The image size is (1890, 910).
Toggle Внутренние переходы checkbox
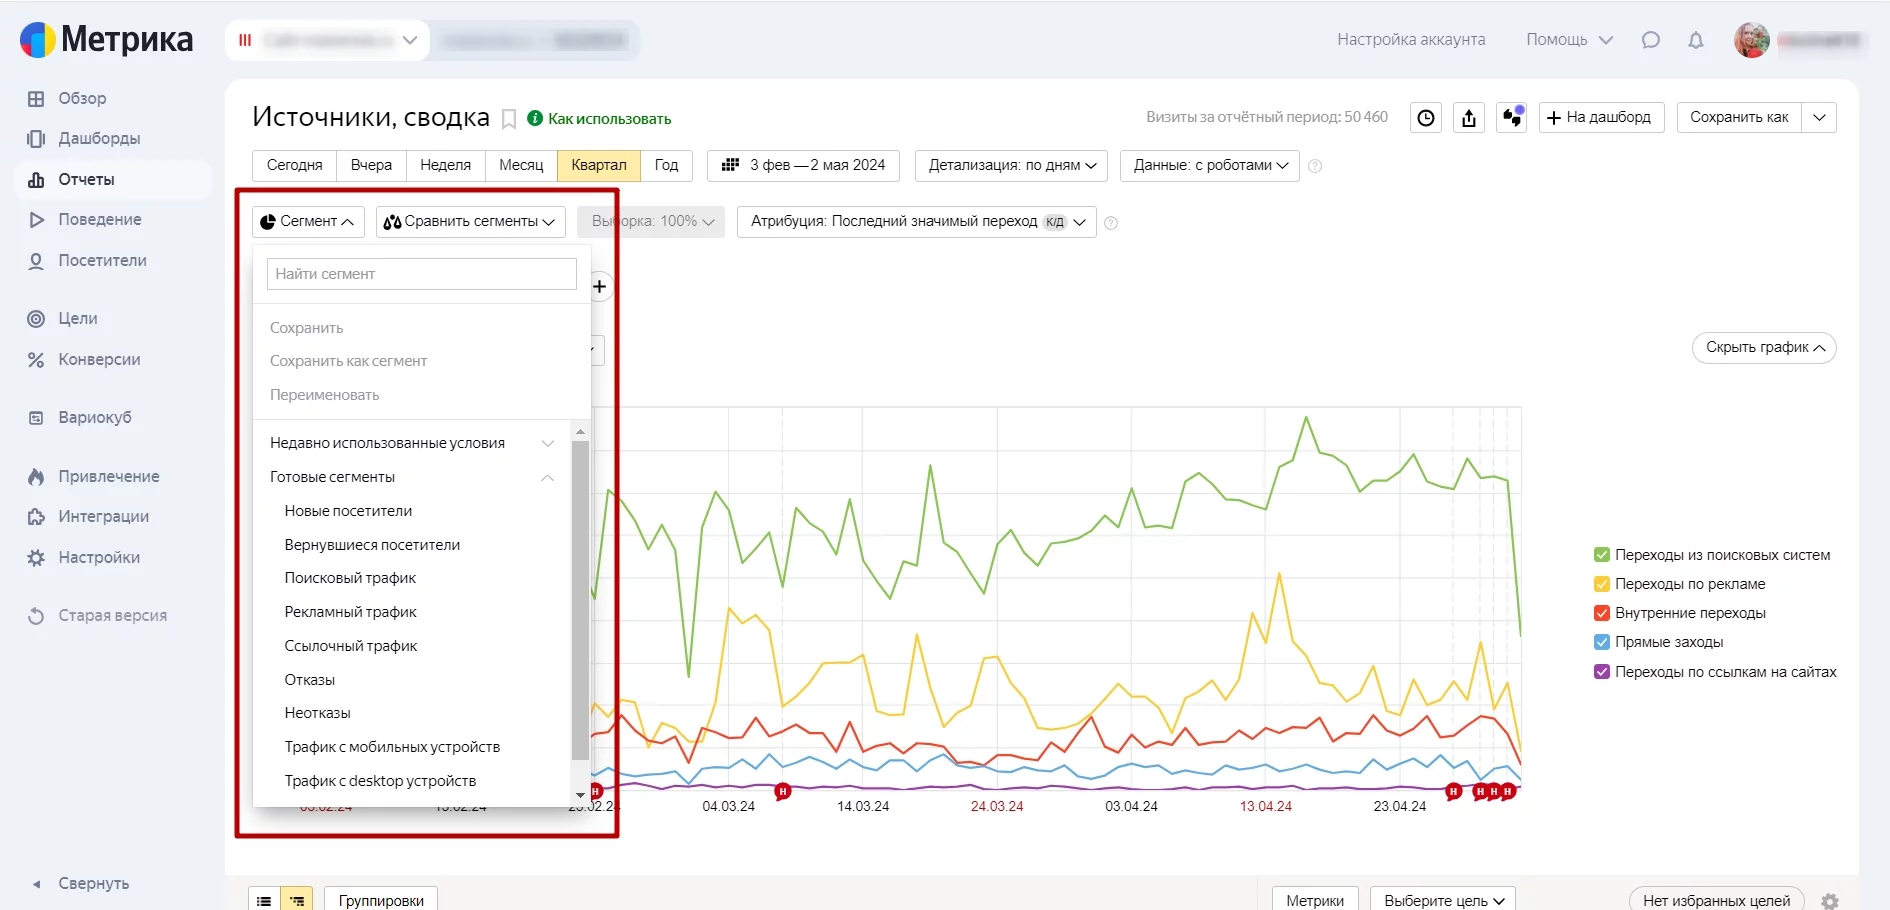1602,613
